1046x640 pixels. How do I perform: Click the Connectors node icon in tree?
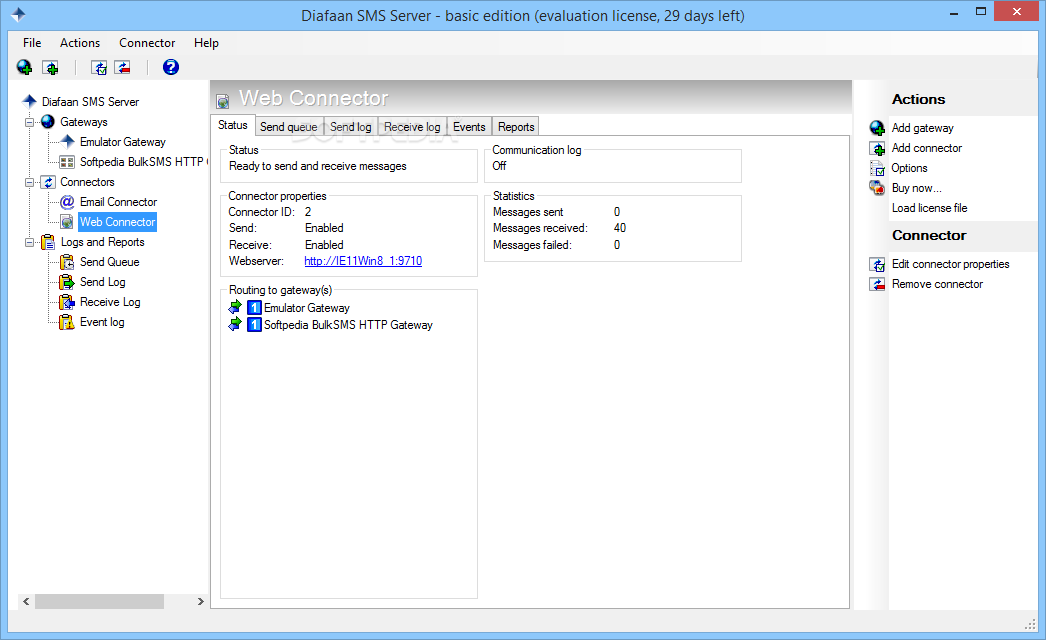tap(47, 182)
